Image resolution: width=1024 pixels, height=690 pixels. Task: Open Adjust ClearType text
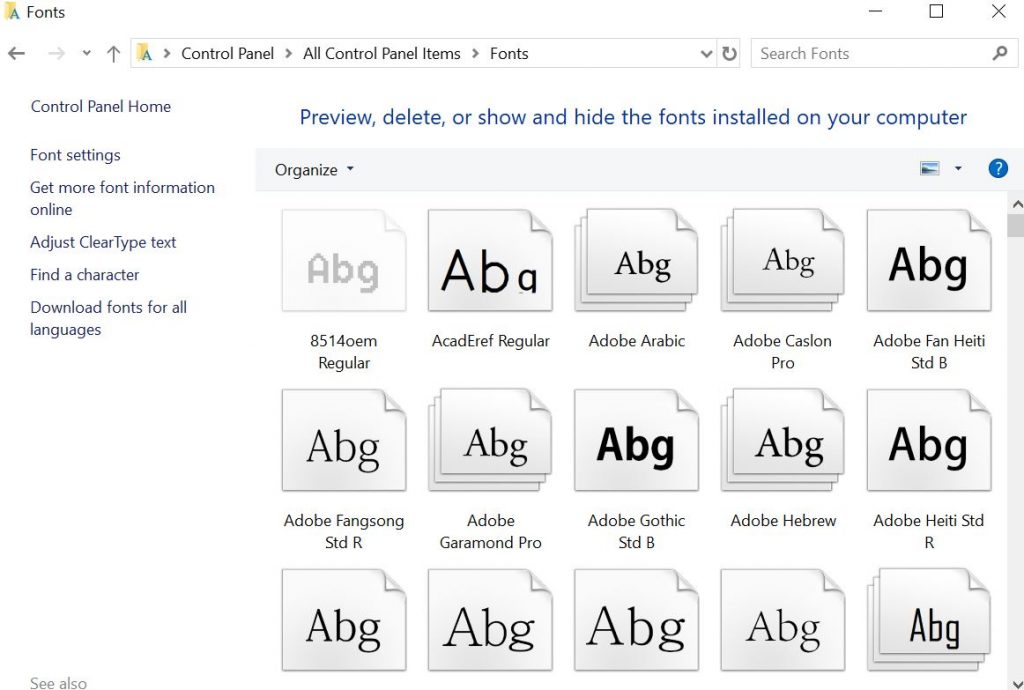(x=102, y=242)
